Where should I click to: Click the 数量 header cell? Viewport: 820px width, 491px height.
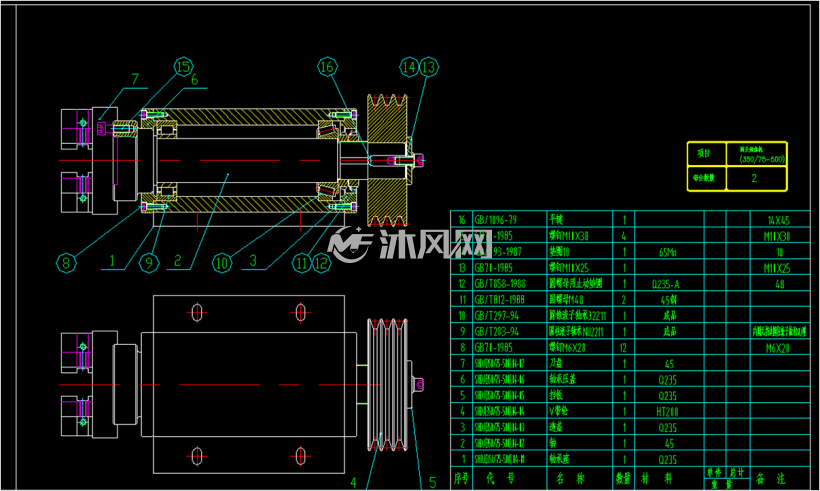pos(623,478)
